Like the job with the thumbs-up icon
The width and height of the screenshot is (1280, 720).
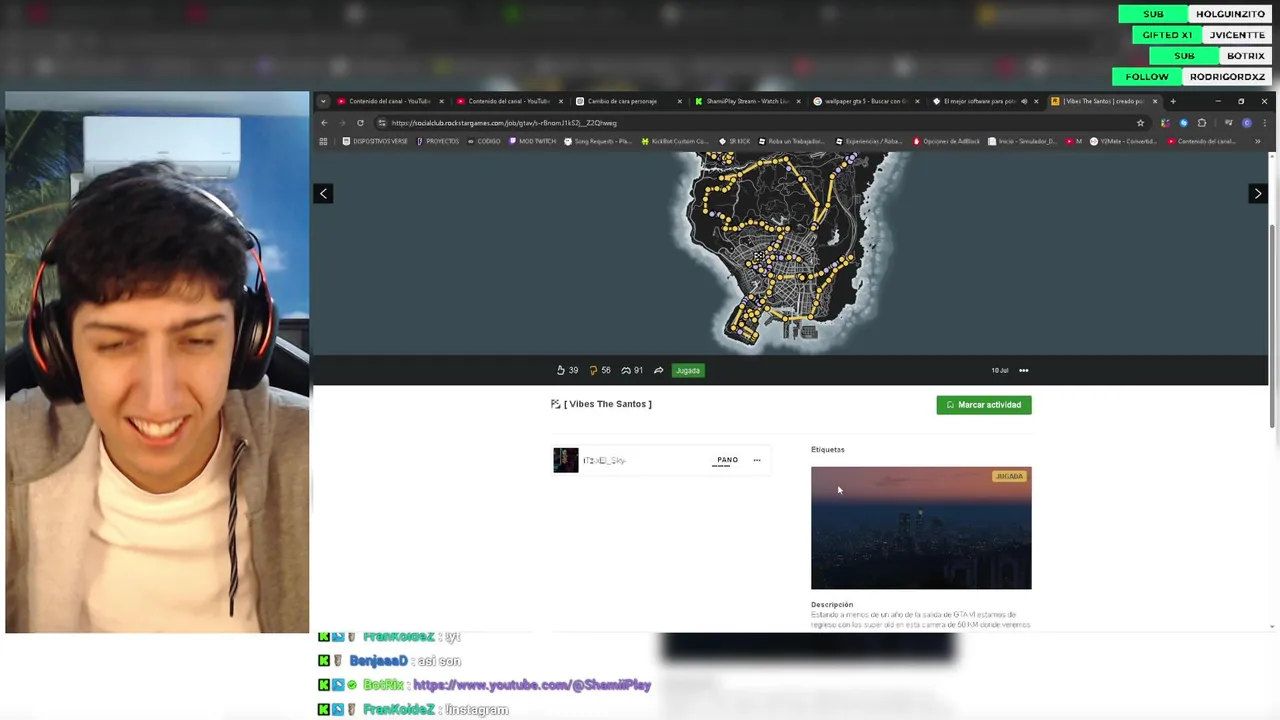click(x=561, y=370)
